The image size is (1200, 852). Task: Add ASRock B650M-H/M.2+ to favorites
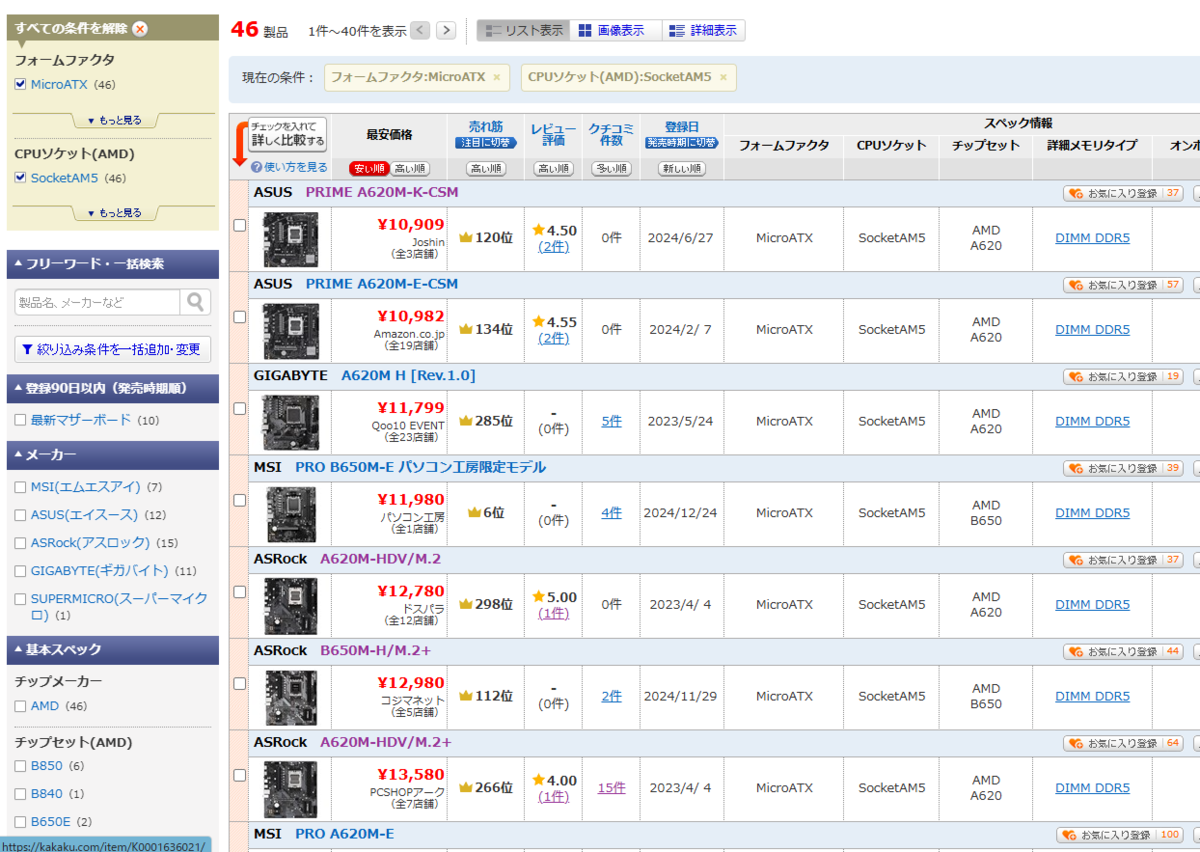pyautogui.click(x=1123, y=652)
